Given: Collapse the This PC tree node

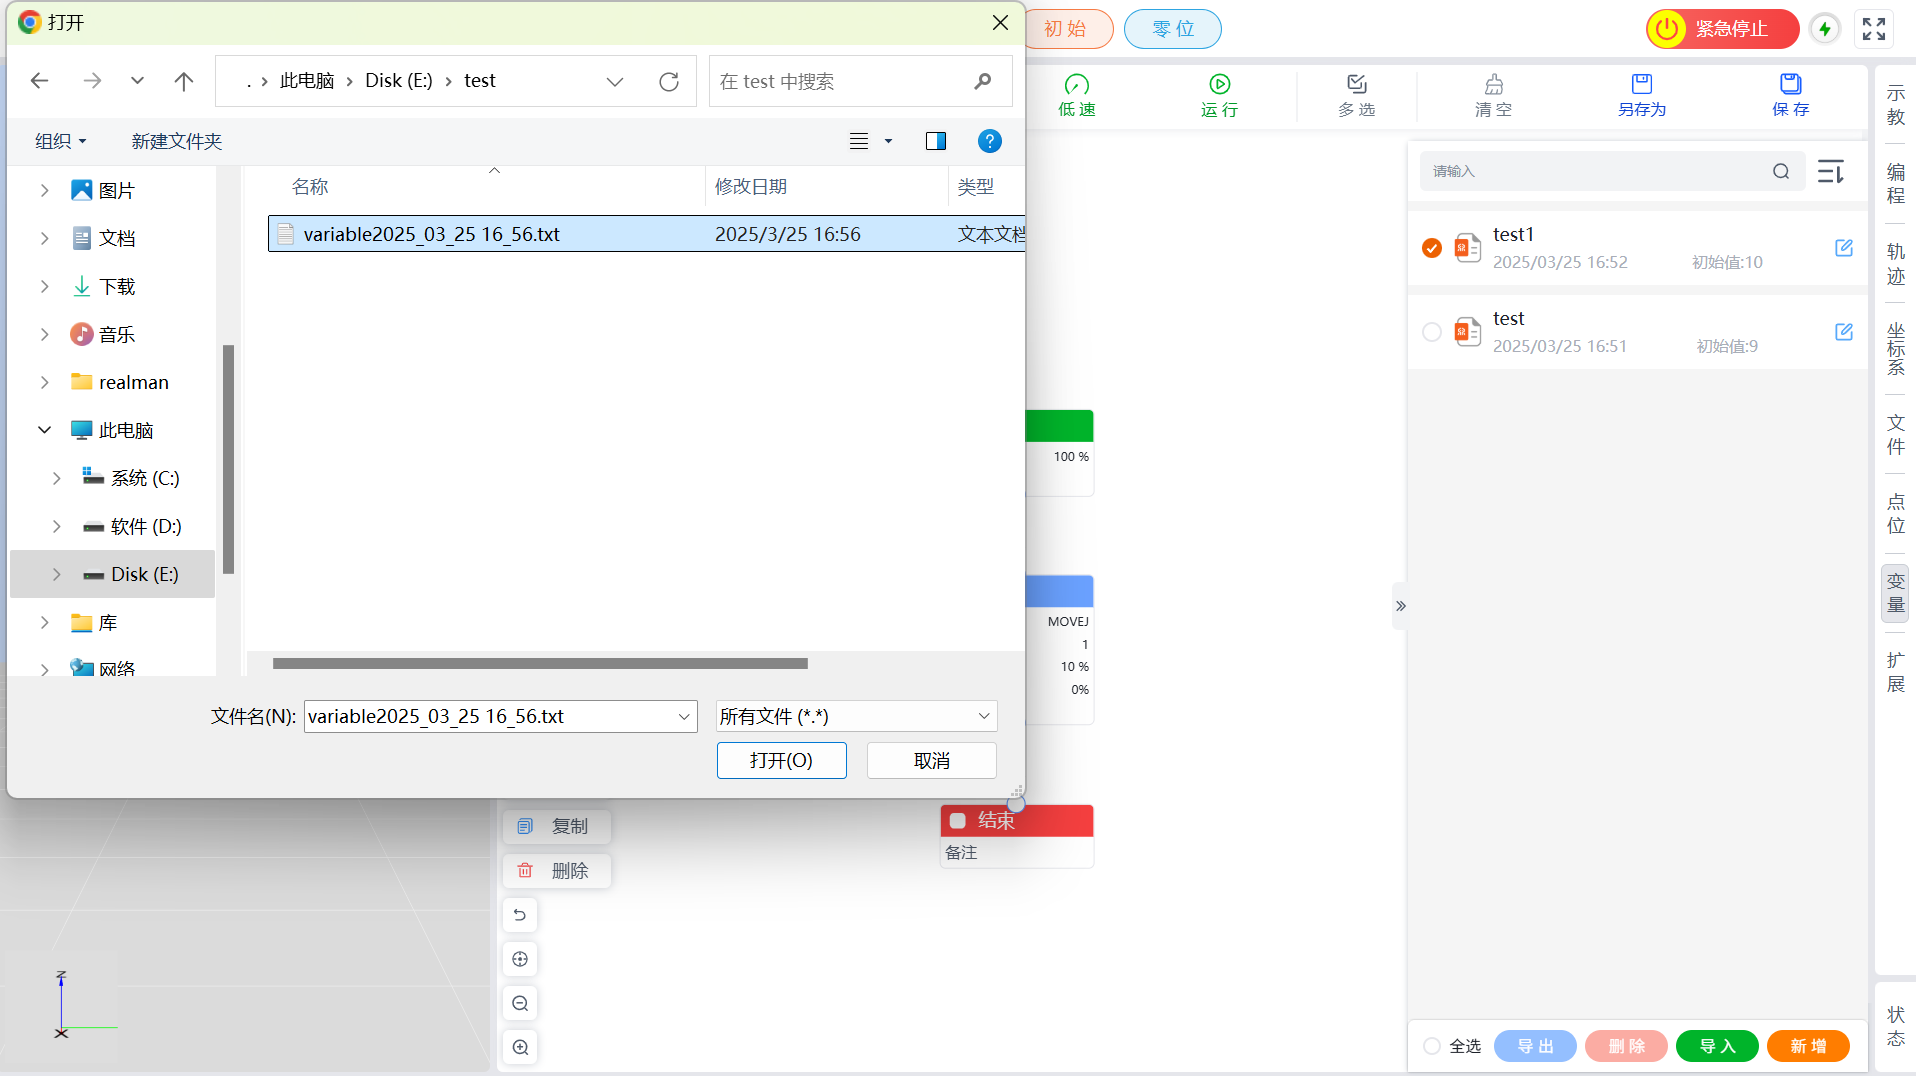Looking at the screenshot, I should (x=45, y=430).
